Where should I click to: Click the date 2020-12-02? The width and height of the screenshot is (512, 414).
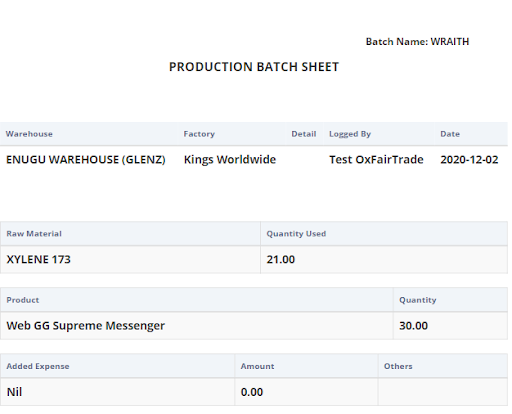(x=469, y=160)
